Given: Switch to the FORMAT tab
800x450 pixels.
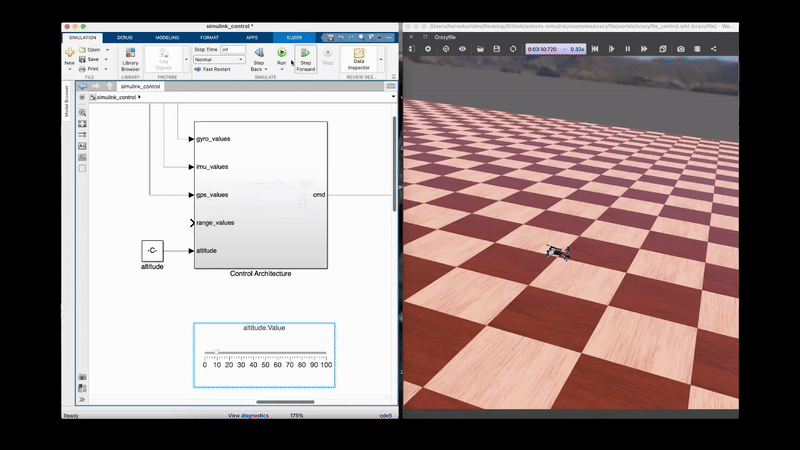Looking at the screenshot, I should click(209, 37).
